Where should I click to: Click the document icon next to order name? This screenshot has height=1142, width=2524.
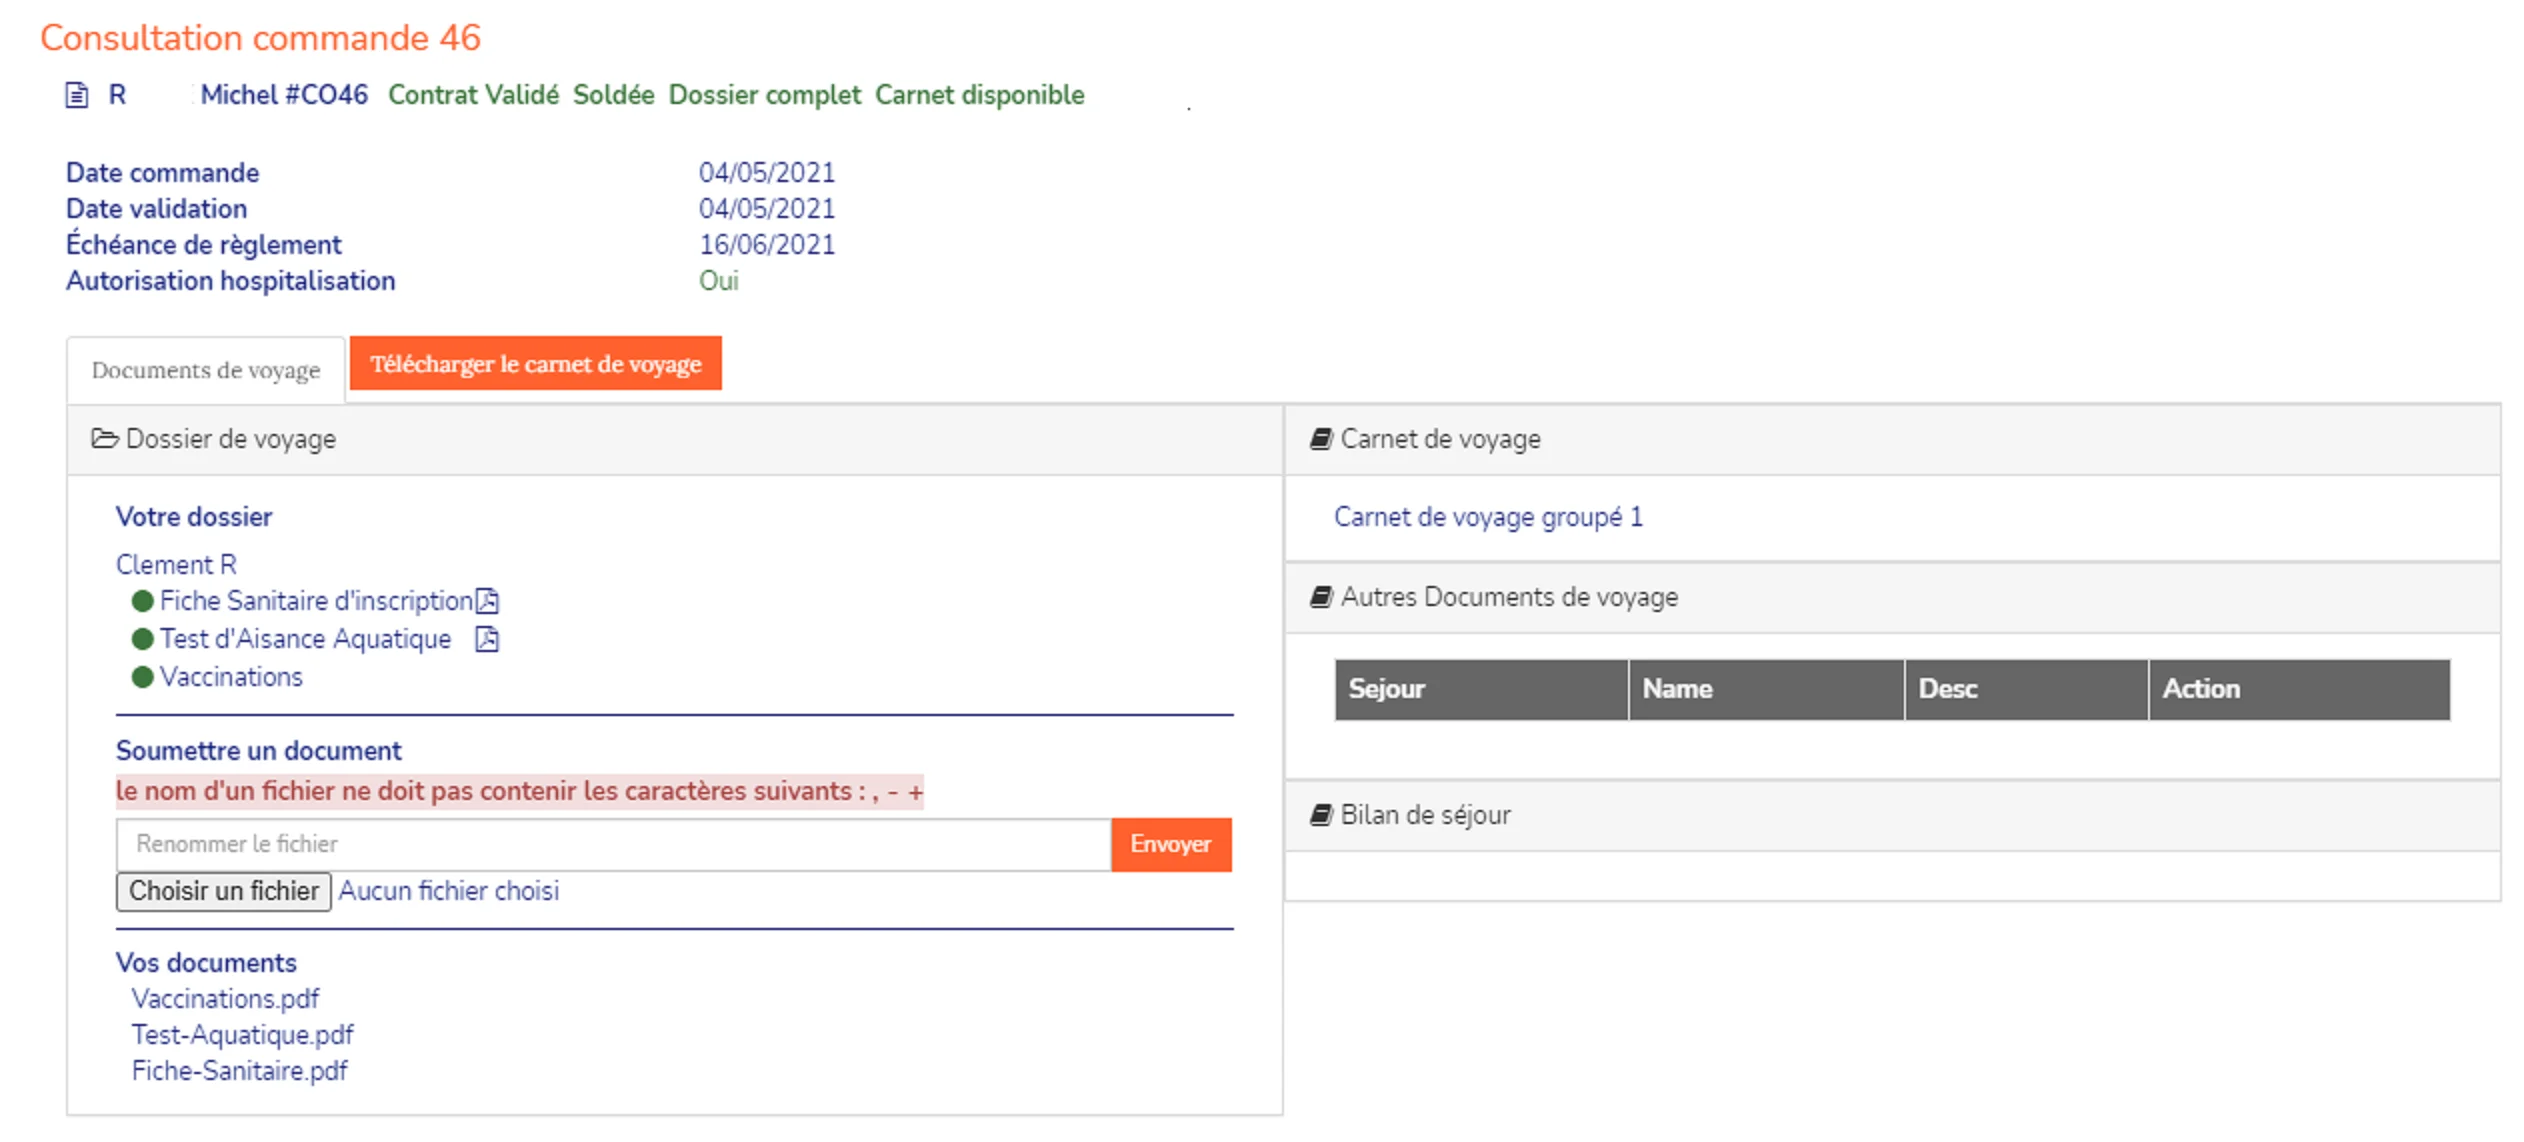click(x=77, y=95)
